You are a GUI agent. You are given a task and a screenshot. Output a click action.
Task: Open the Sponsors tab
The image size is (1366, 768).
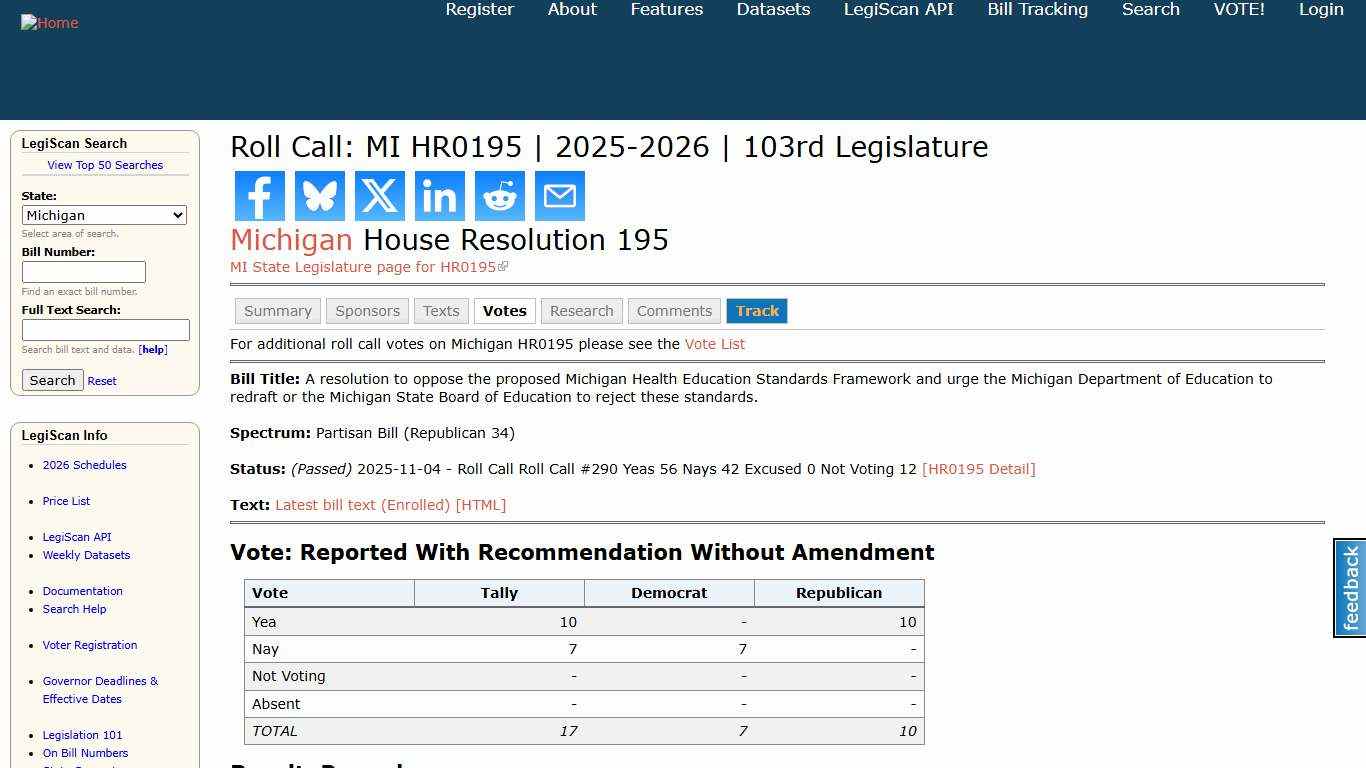[x=367, y=310]
